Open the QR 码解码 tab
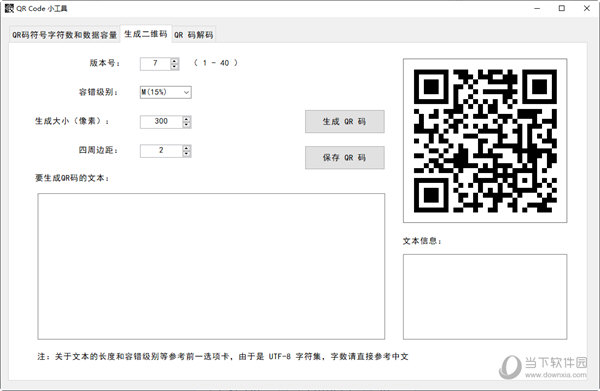 [194, 35]
